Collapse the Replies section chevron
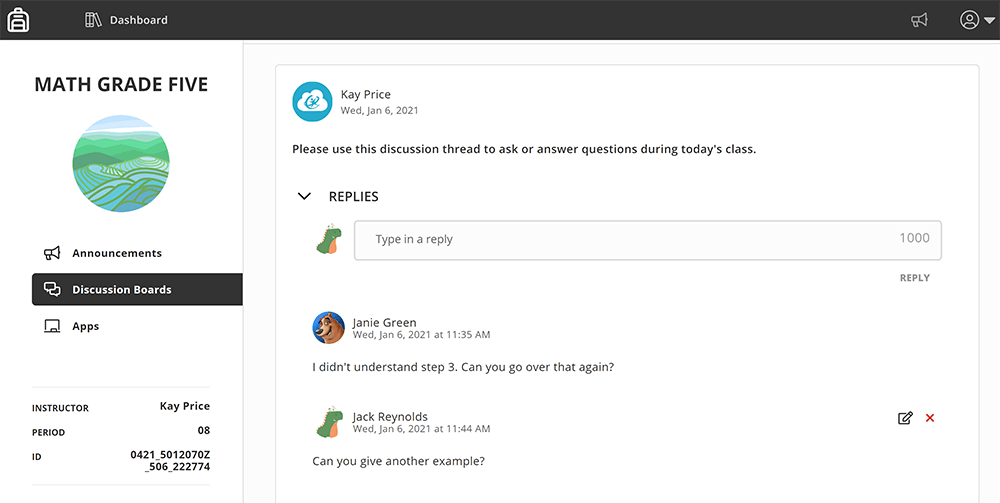The width and height of the screenshot is (1000, 503). click(304, 196)
